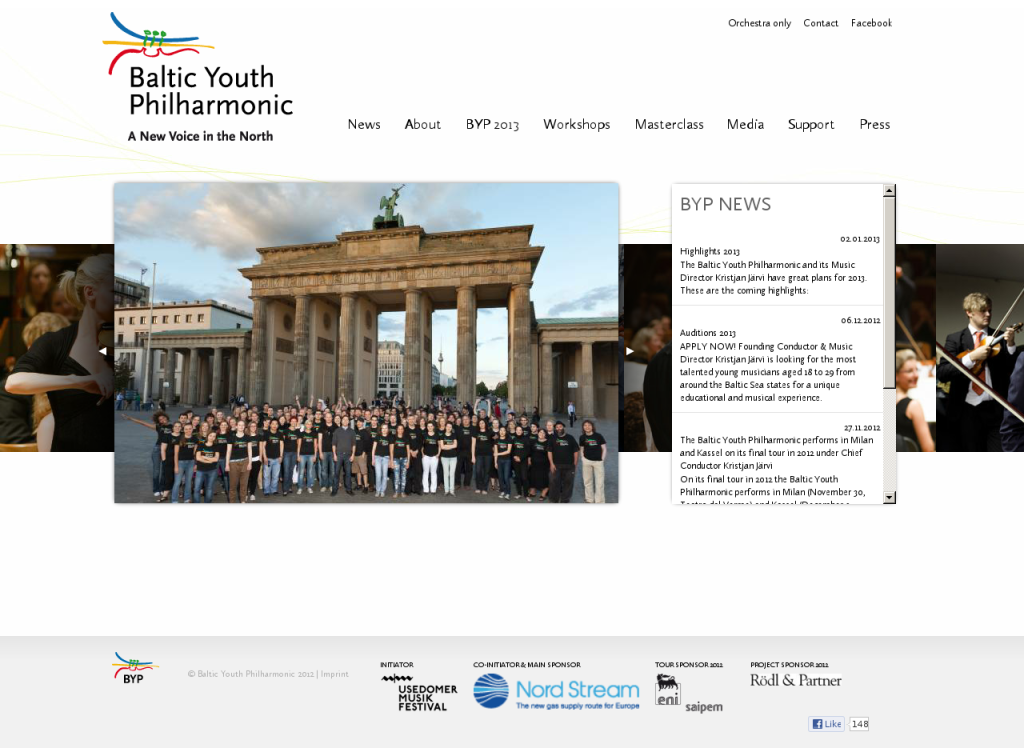Click the small BYP footer logo
The image size is (1024, 748).
pyautogui.click(x=135, y=668)
